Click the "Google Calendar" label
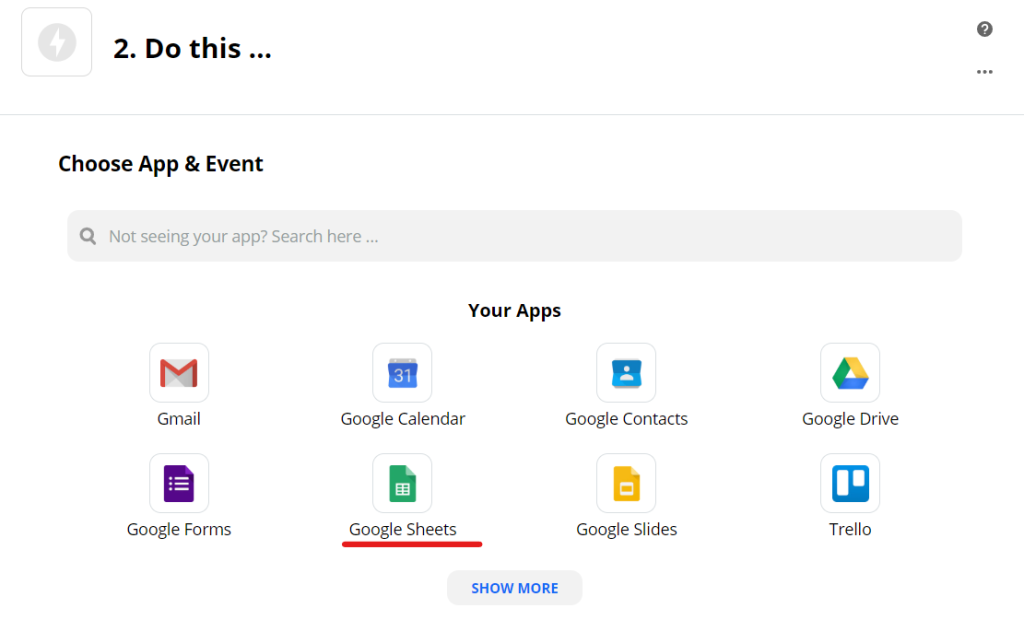 [403, 419]
